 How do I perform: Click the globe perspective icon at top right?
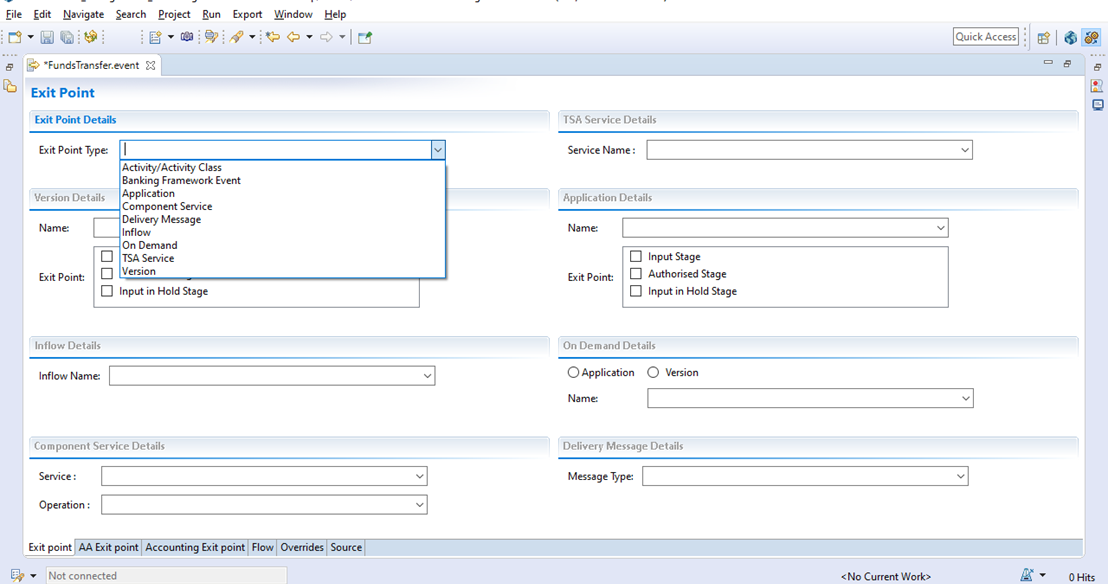coord(1070,37)
